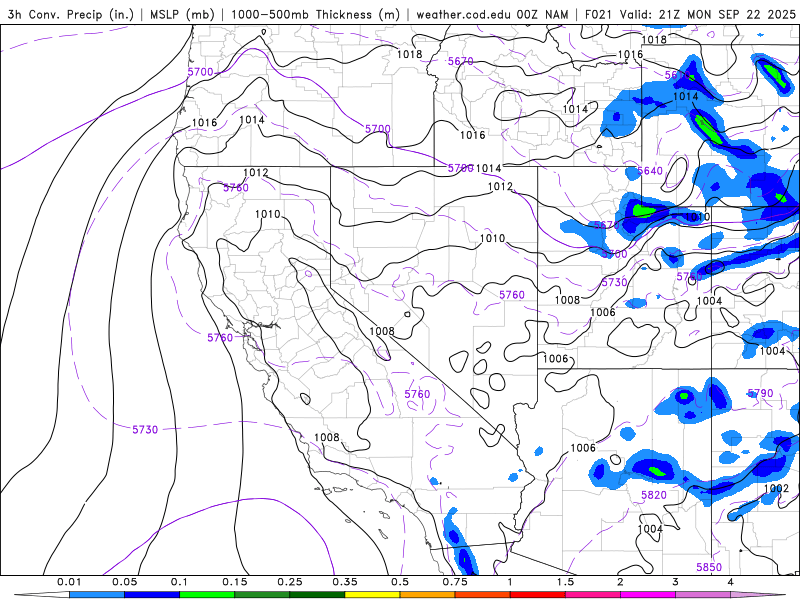Click the purple 5790 thickness contour label
800x600 pixels.
(x=760, y=393)
